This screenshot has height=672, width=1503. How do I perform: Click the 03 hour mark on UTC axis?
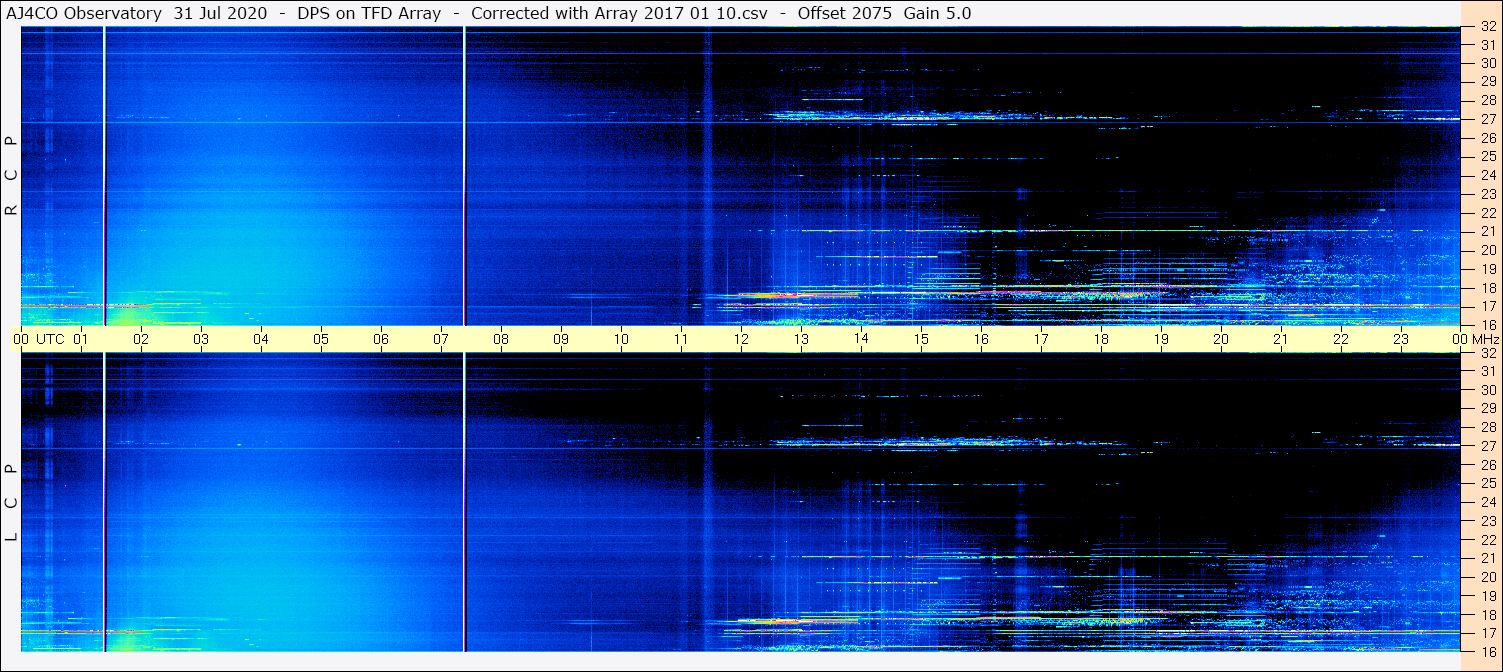pos(201,339)
